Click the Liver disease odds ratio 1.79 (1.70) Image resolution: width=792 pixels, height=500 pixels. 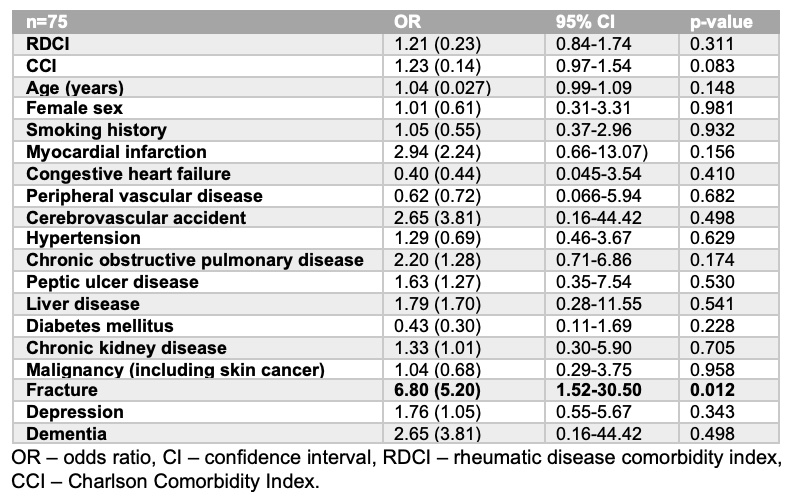tap(436, 304)
